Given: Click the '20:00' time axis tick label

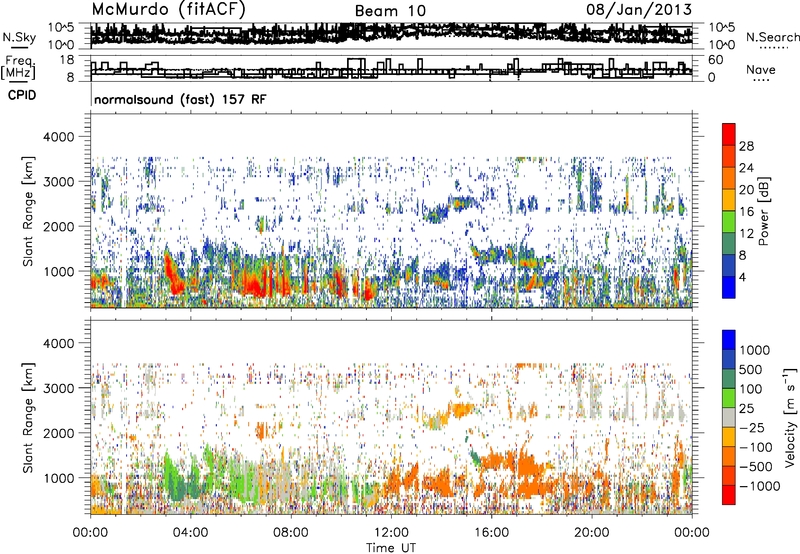Looking at the screenshot, I should click(591, 533).
